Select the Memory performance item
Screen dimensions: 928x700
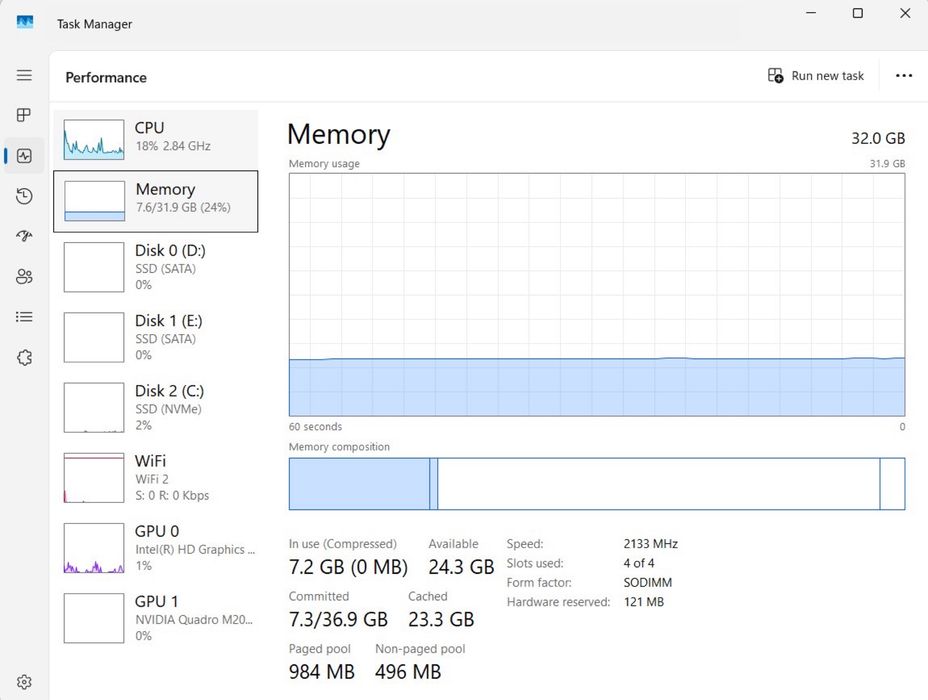click(x=155, y=201)
